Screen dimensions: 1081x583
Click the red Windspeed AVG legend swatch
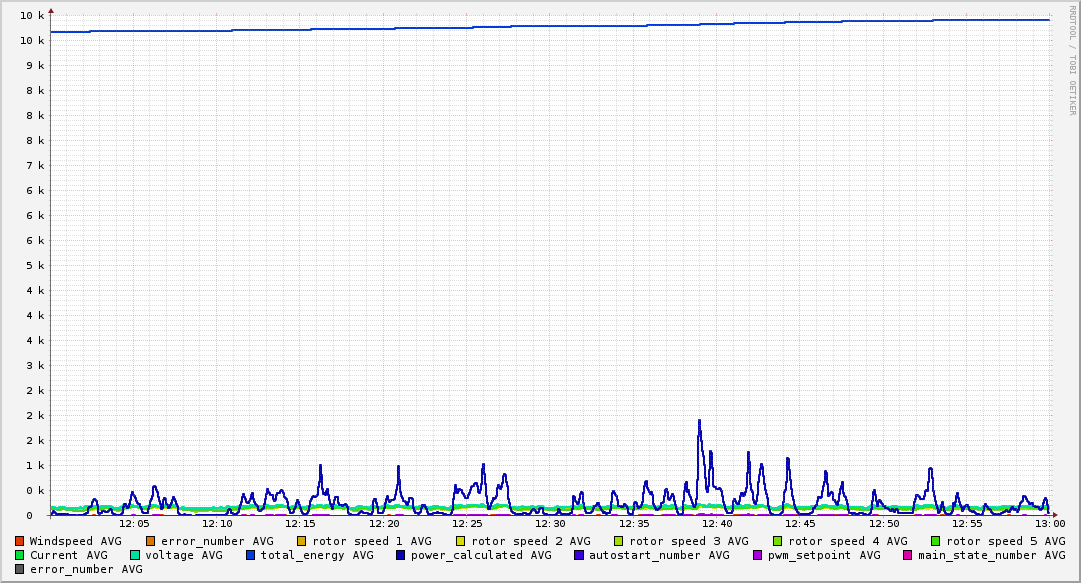coord(20,541)
